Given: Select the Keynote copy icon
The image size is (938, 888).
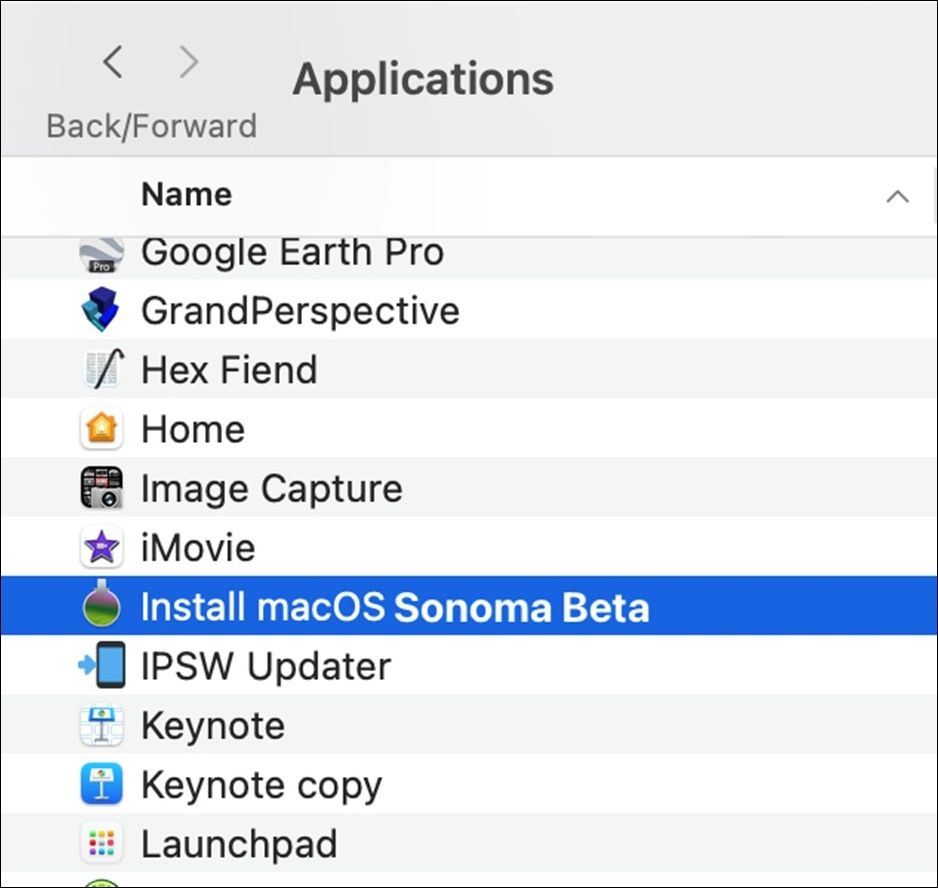Looking at the screenshot, I should pos(101,785).
